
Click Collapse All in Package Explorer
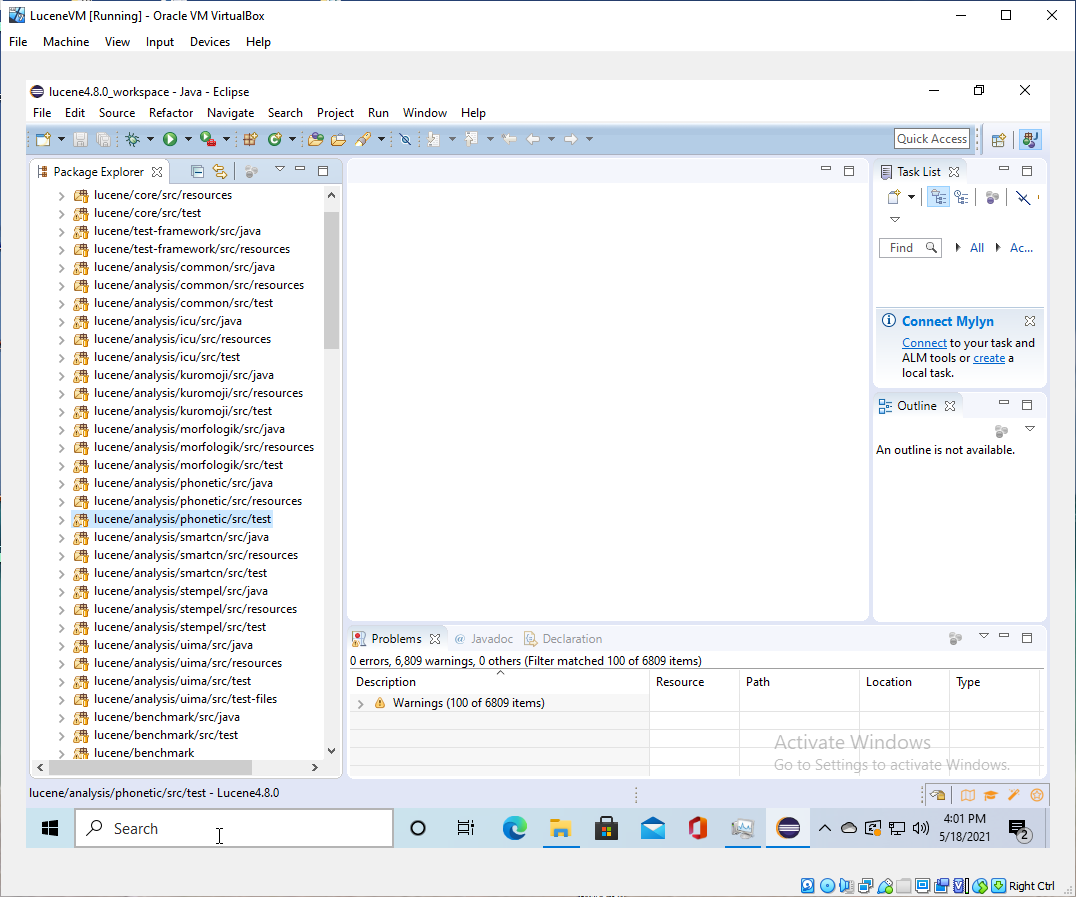click(x=197, y=171)
